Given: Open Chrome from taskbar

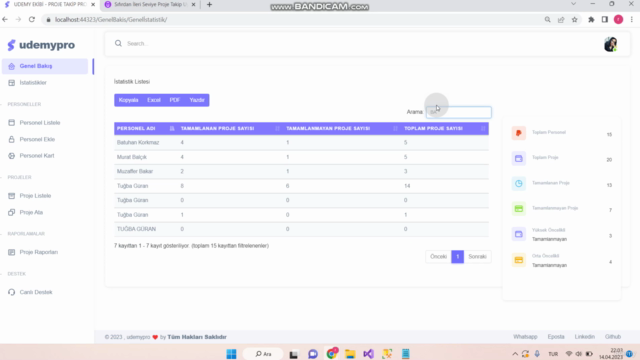Looking at the screenshot, I should [x=332, y=353].
